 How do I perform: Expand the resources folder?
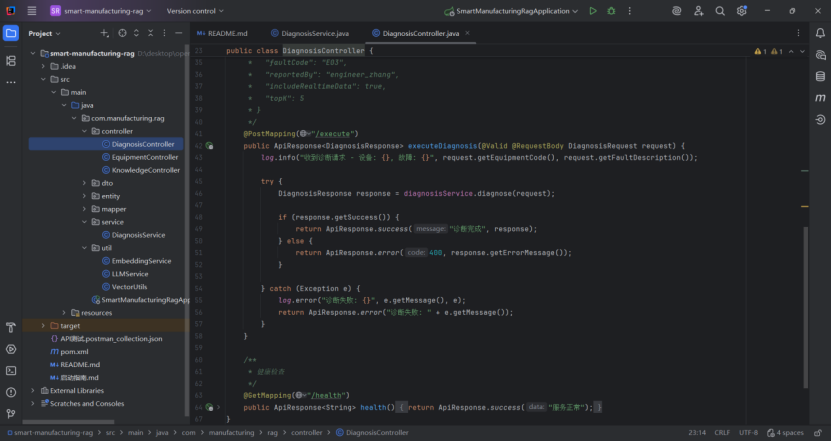tap(64, 313)
